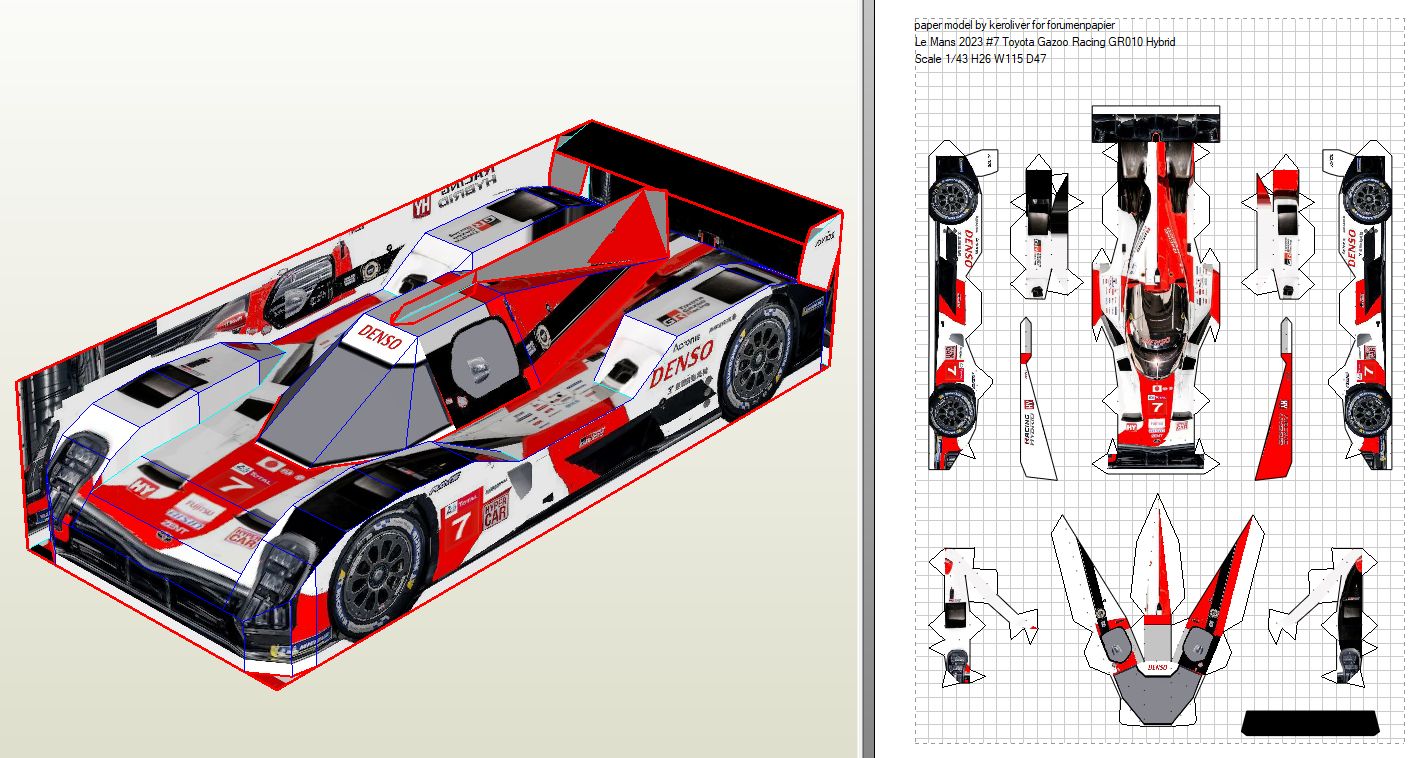1420x758 pixels.
Task: Select the top-view car body part in the pattern
Action: click(1157, 290)
